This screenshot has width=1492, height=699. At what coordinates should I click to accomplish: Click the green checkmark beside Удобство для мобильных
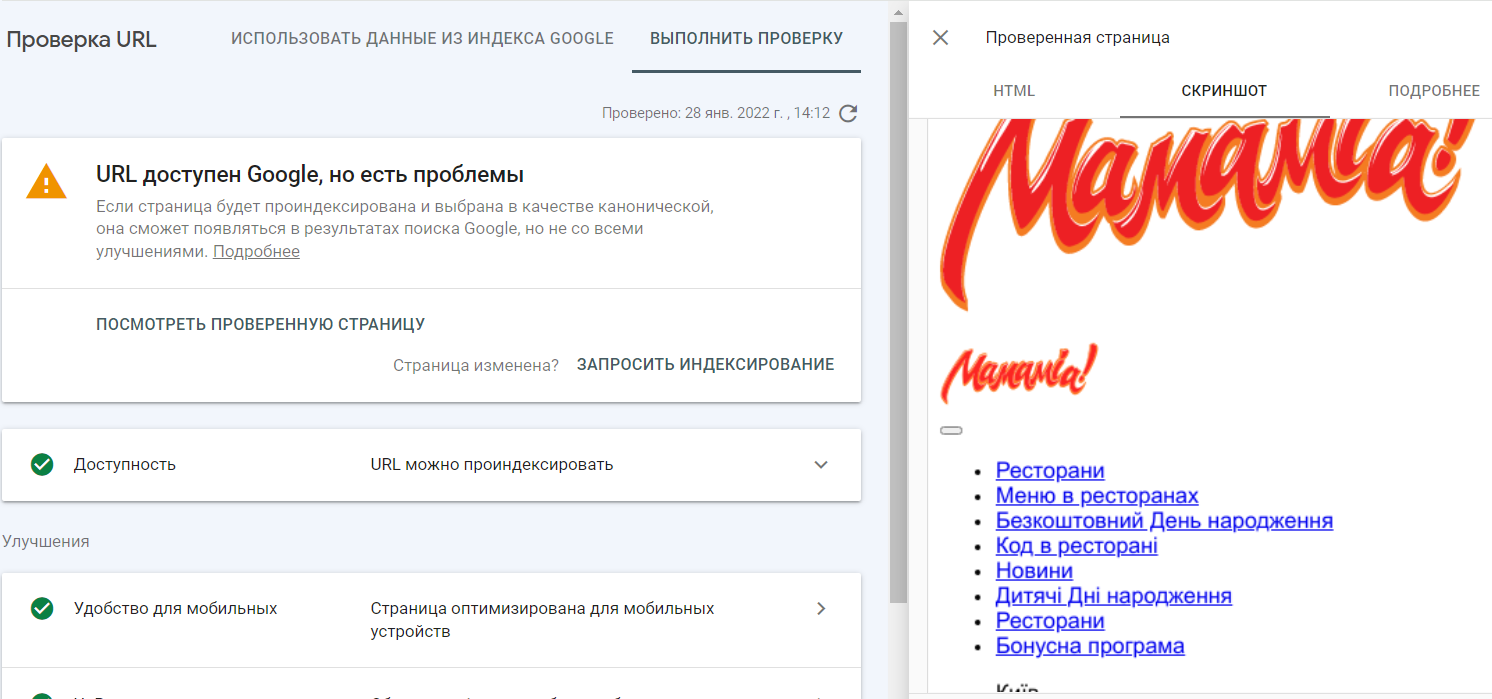(x=42, y=608)
